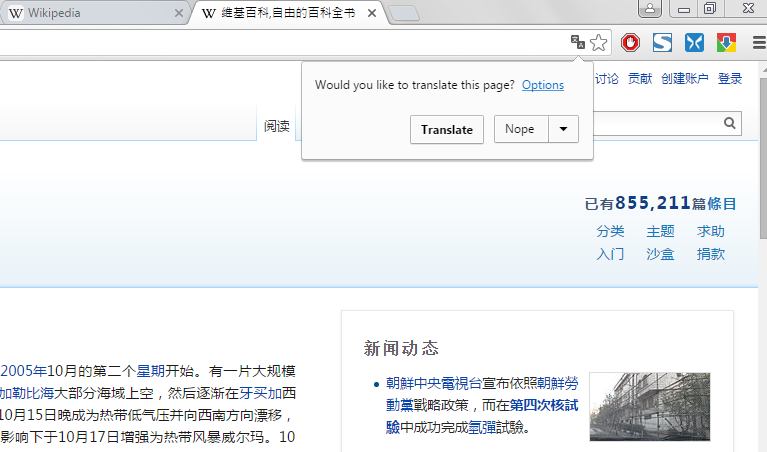Screen dimensions: 767x452
Task: Click the Translate button
Action: pos(447,130)
